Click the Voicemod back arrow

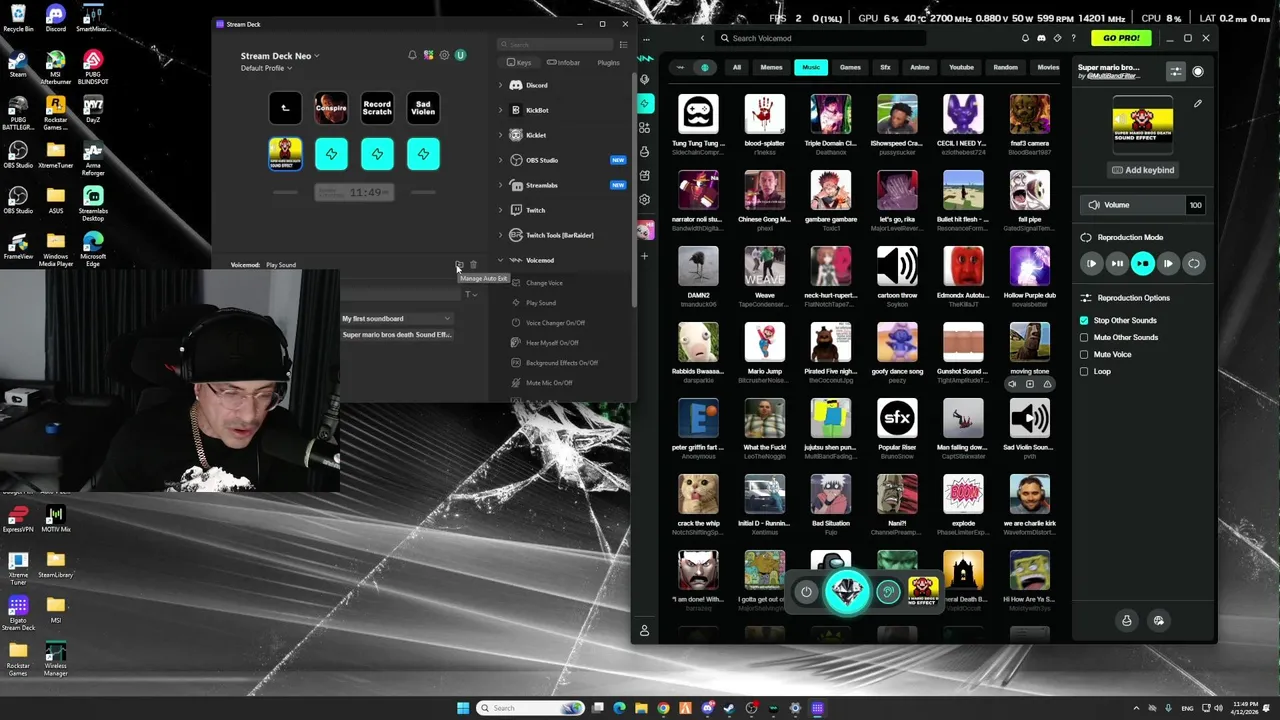point(702,38)
